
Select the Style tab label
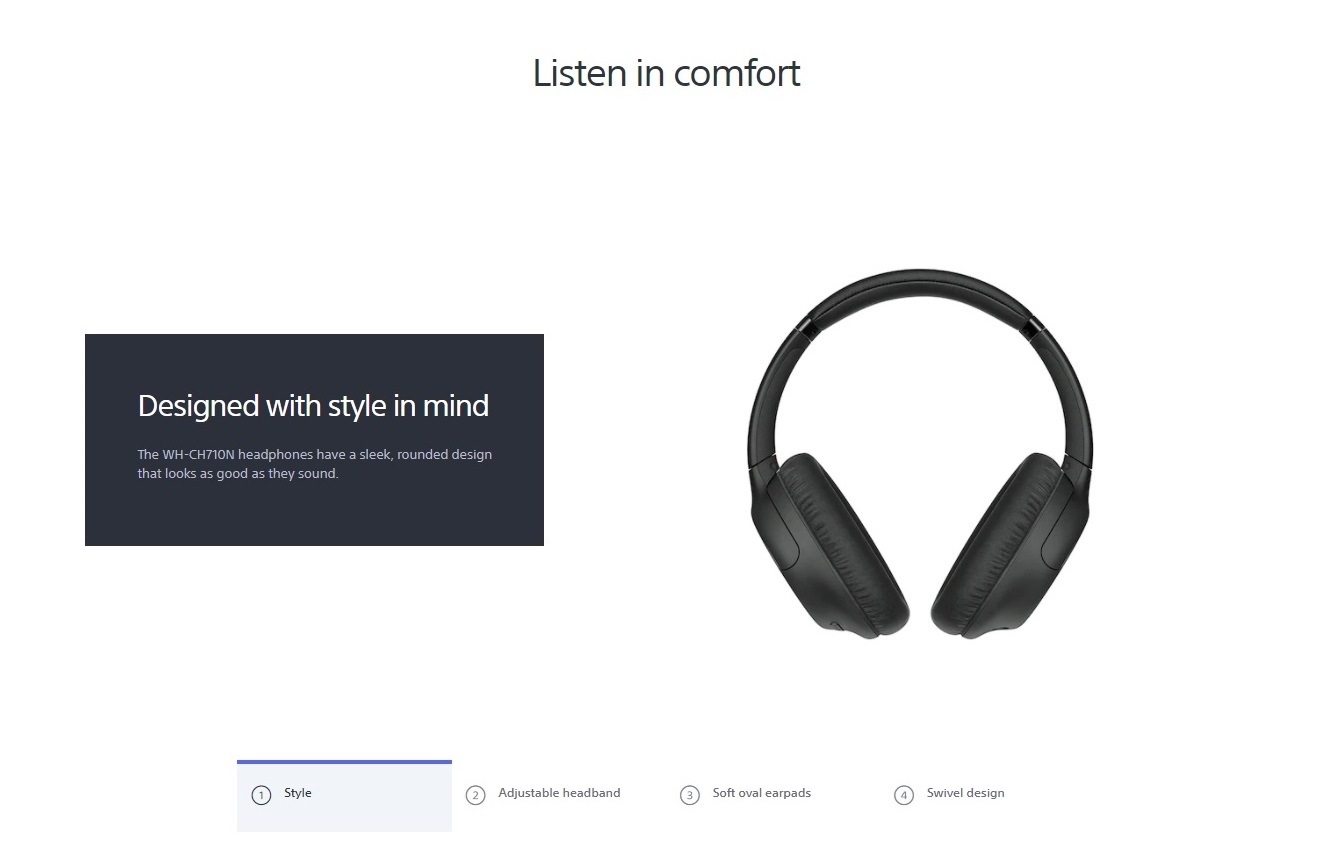point(298,793)
